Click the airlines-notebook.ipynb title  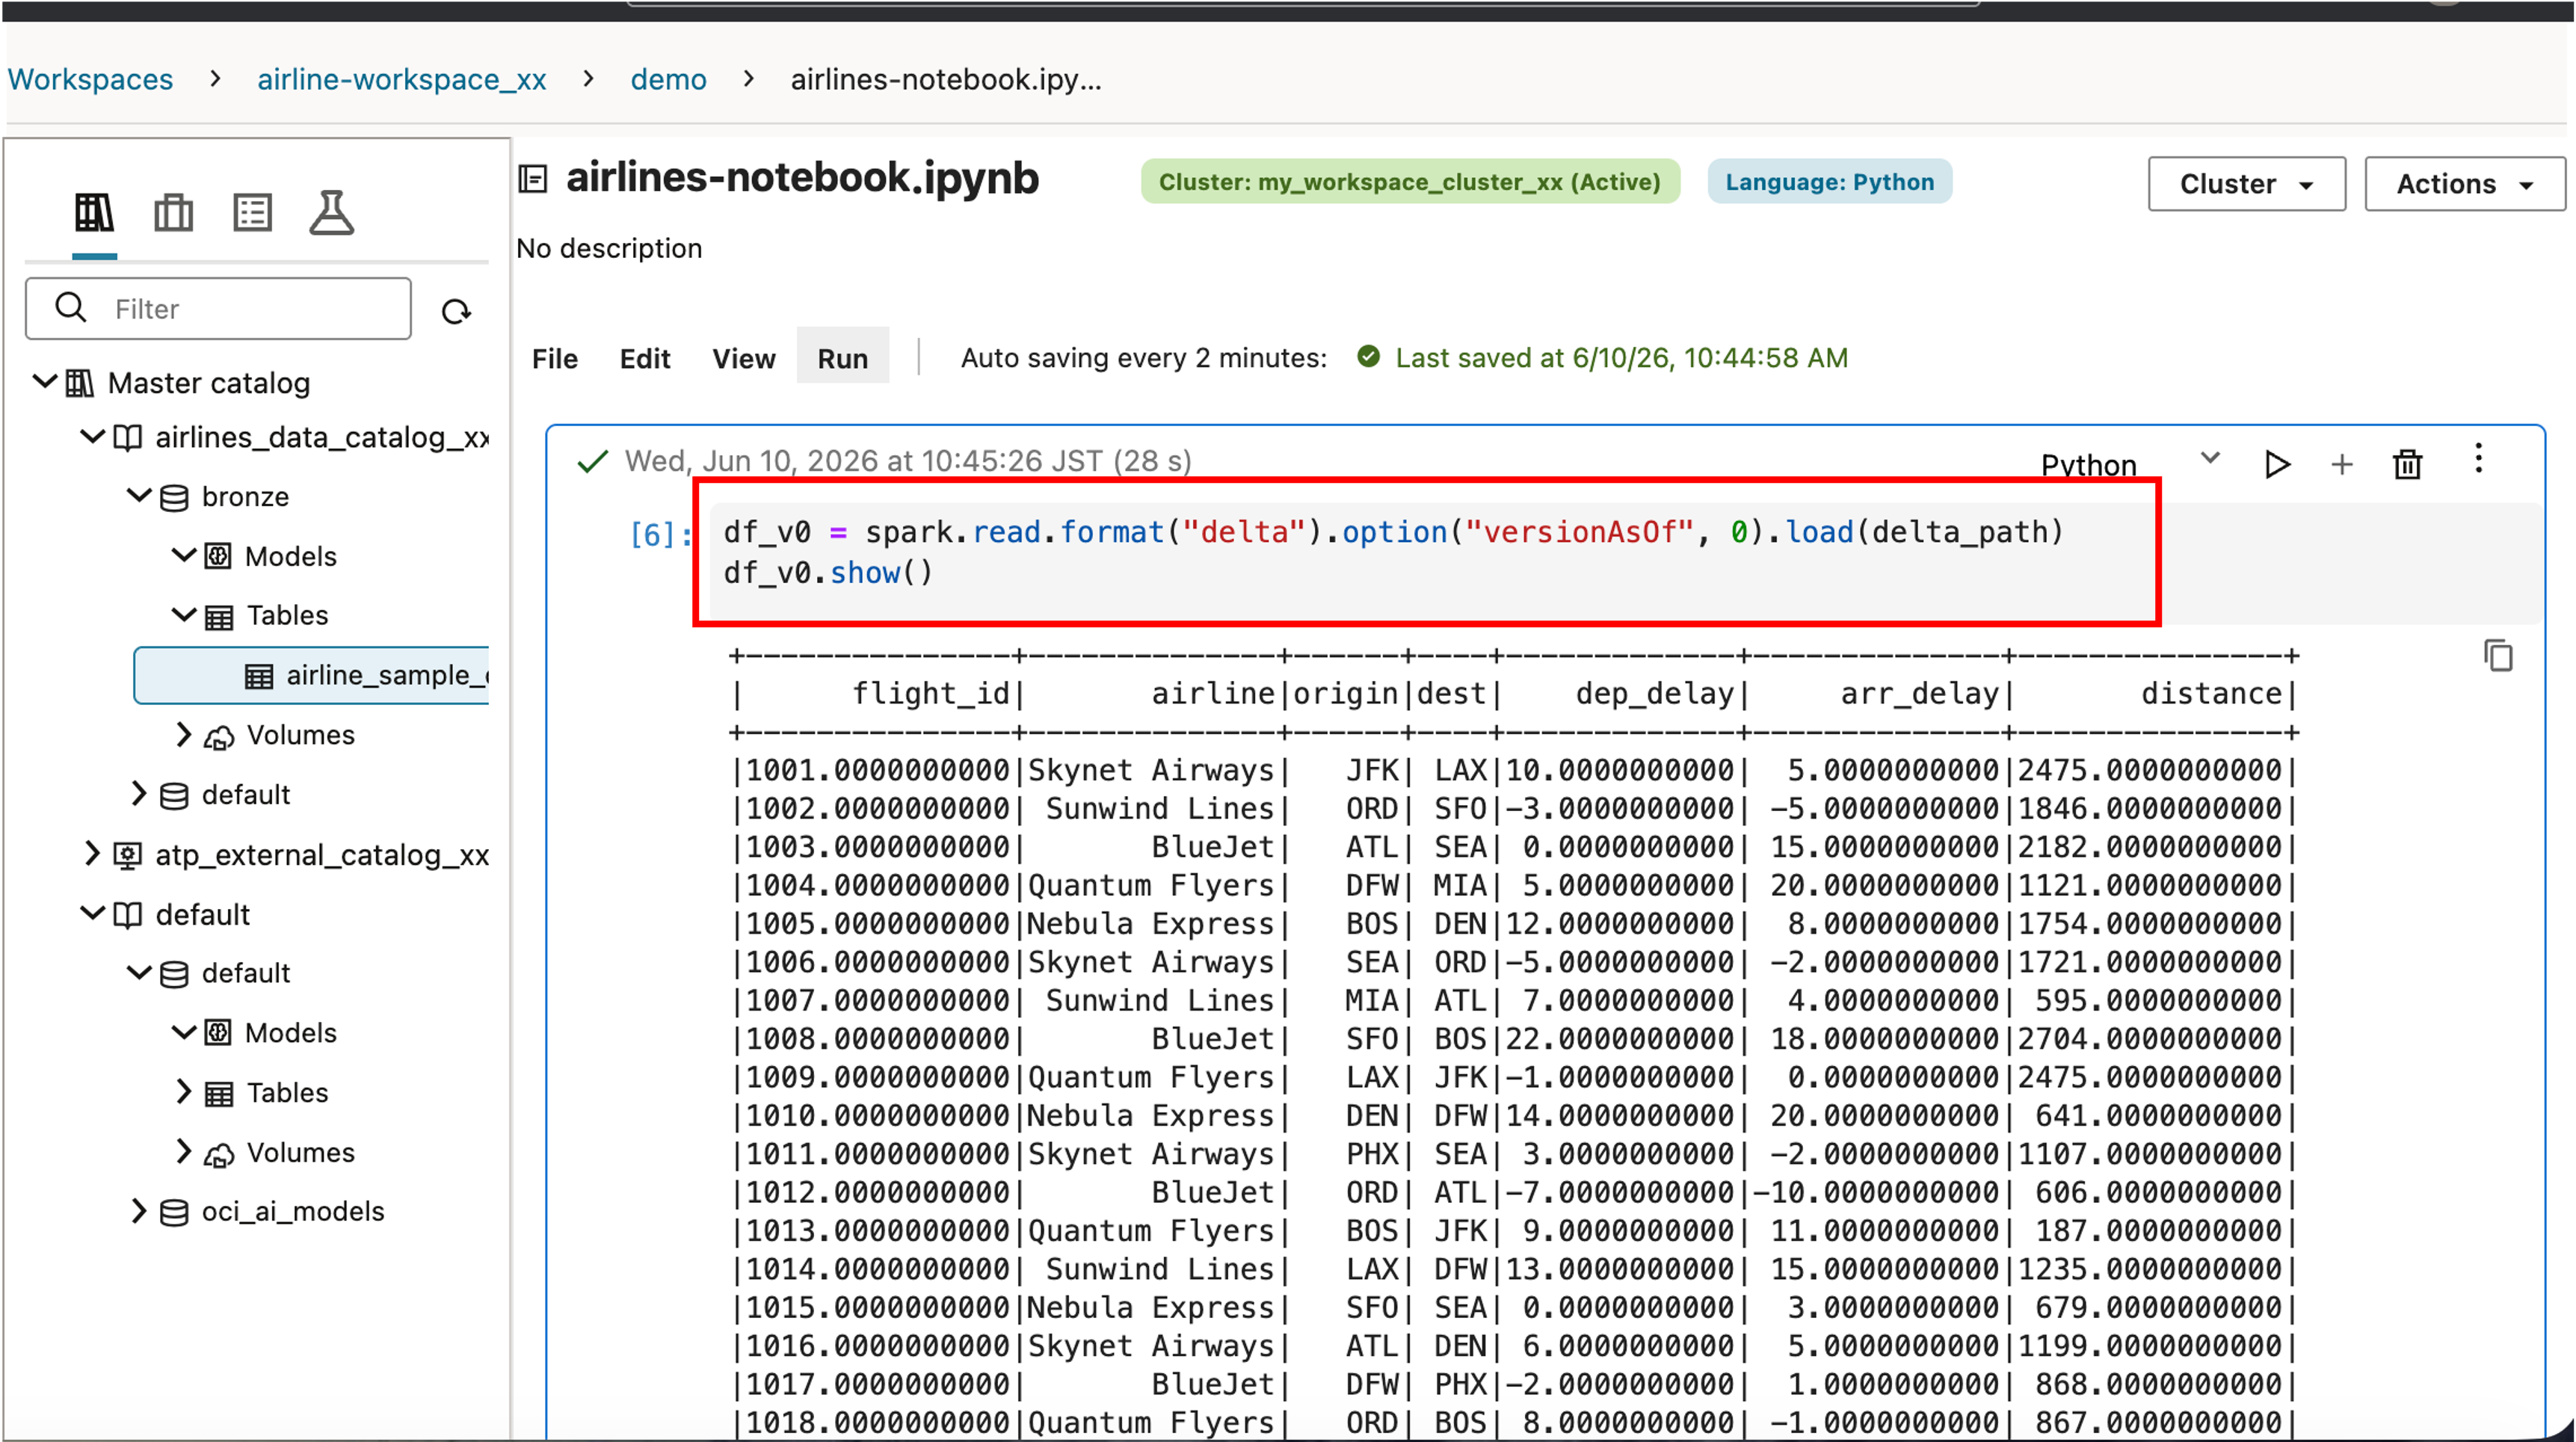click(x=802, y=178)
